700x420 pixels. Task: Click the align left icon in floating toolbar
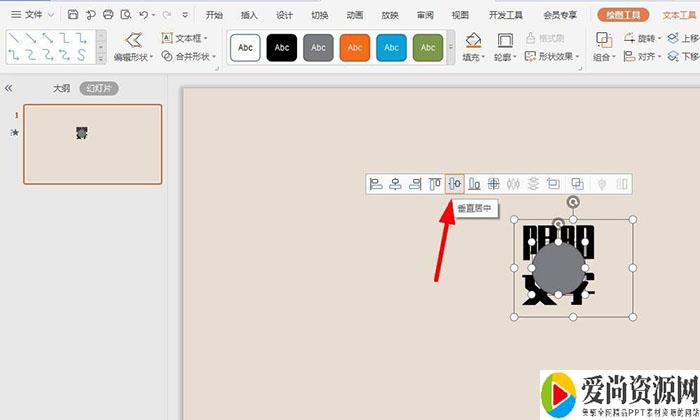point(376,184)
